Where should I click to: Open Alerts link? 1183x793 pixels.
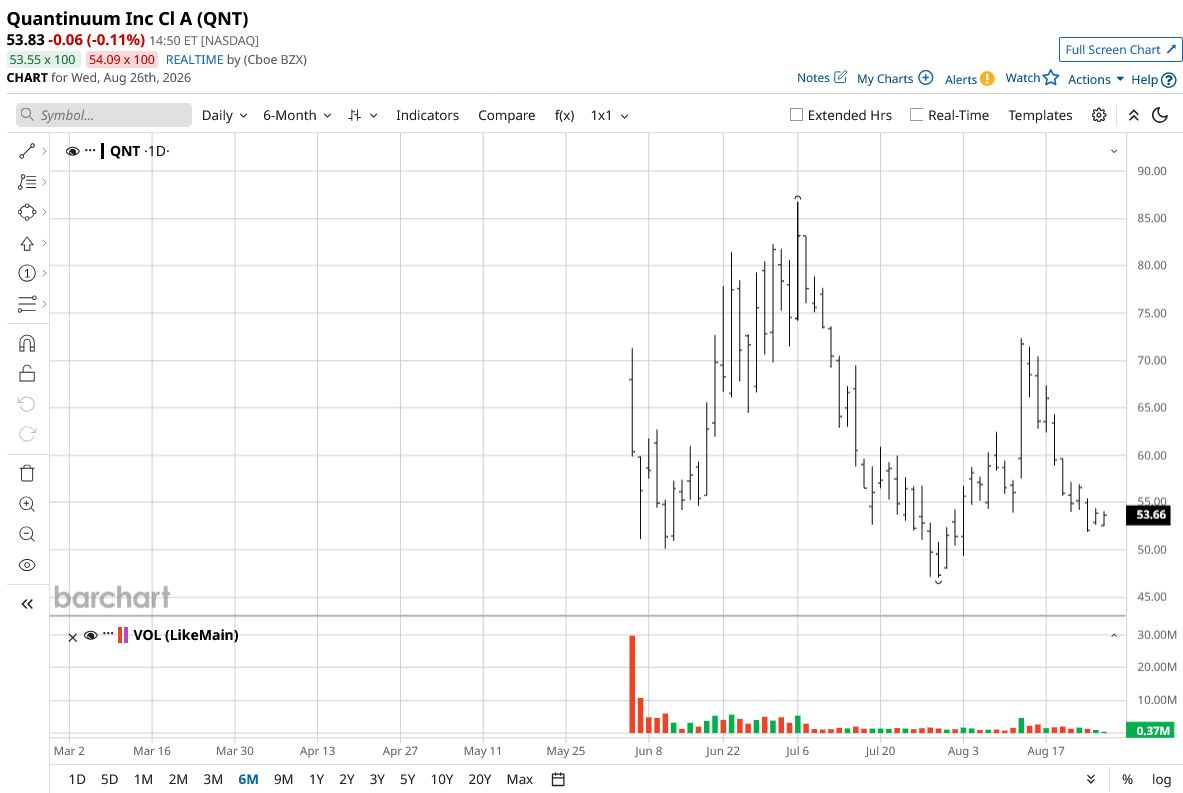point(969,79)
